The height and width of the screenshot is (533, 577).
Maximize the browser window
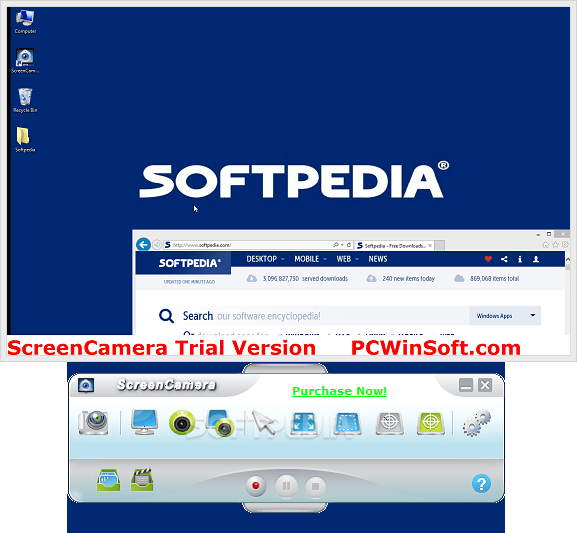(549, 234)
